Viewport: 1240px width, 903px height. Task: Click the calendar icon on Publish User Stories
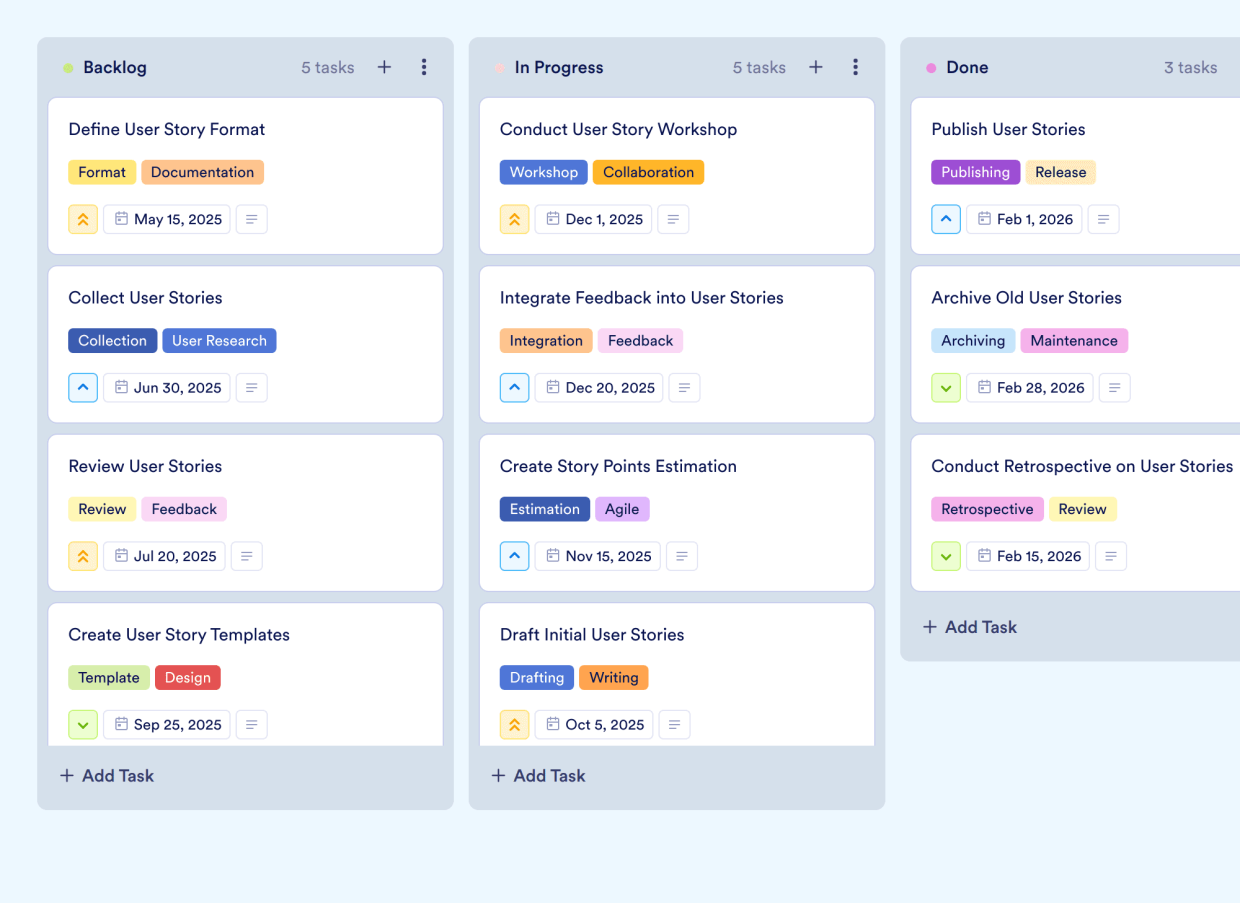point(983,219)
